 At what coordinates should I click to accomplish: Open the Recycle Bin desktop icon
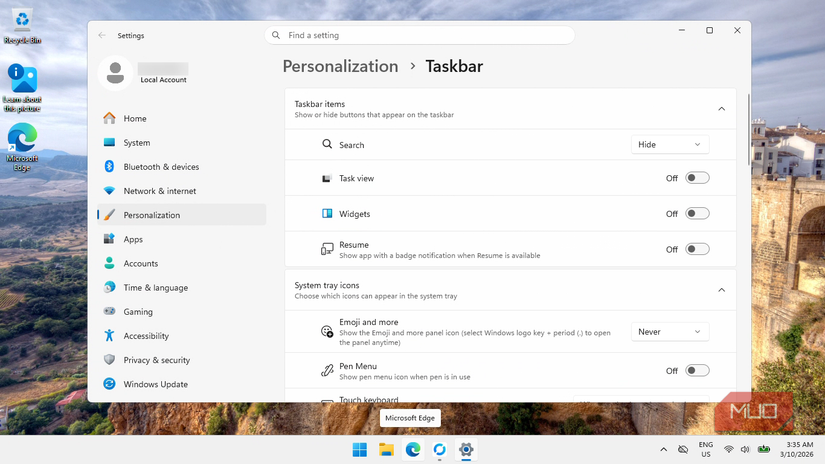tap(22, 26)
